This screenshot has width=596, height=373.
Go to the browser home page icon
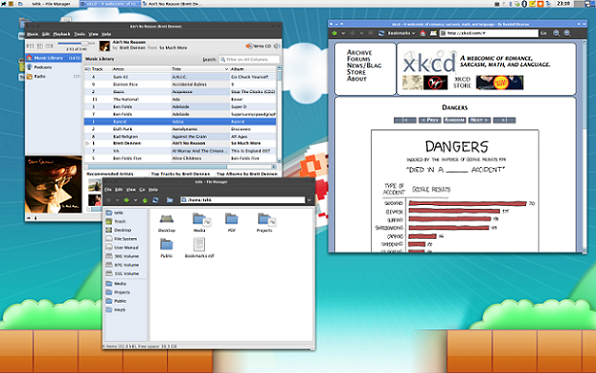point(423,33)
